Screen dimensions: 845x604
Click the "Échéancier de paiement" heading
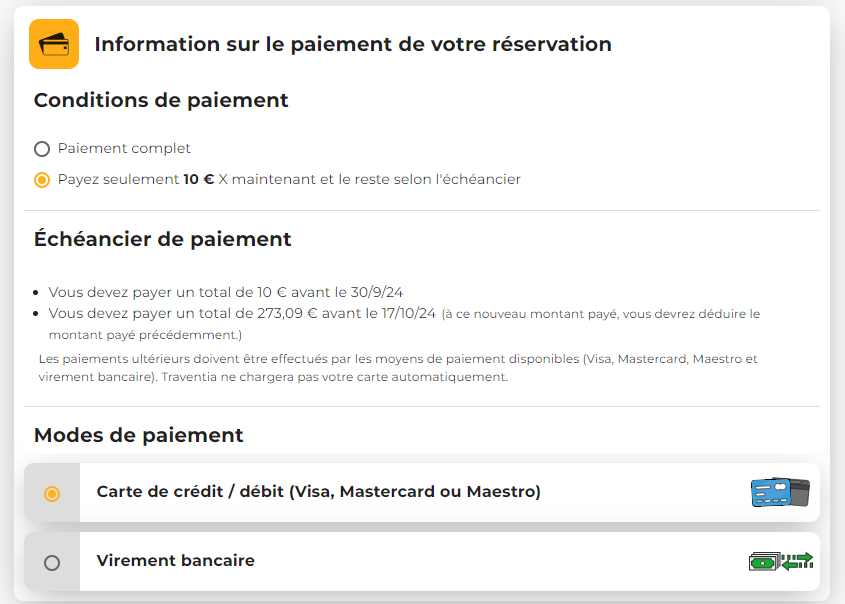[x=162, y=239]
